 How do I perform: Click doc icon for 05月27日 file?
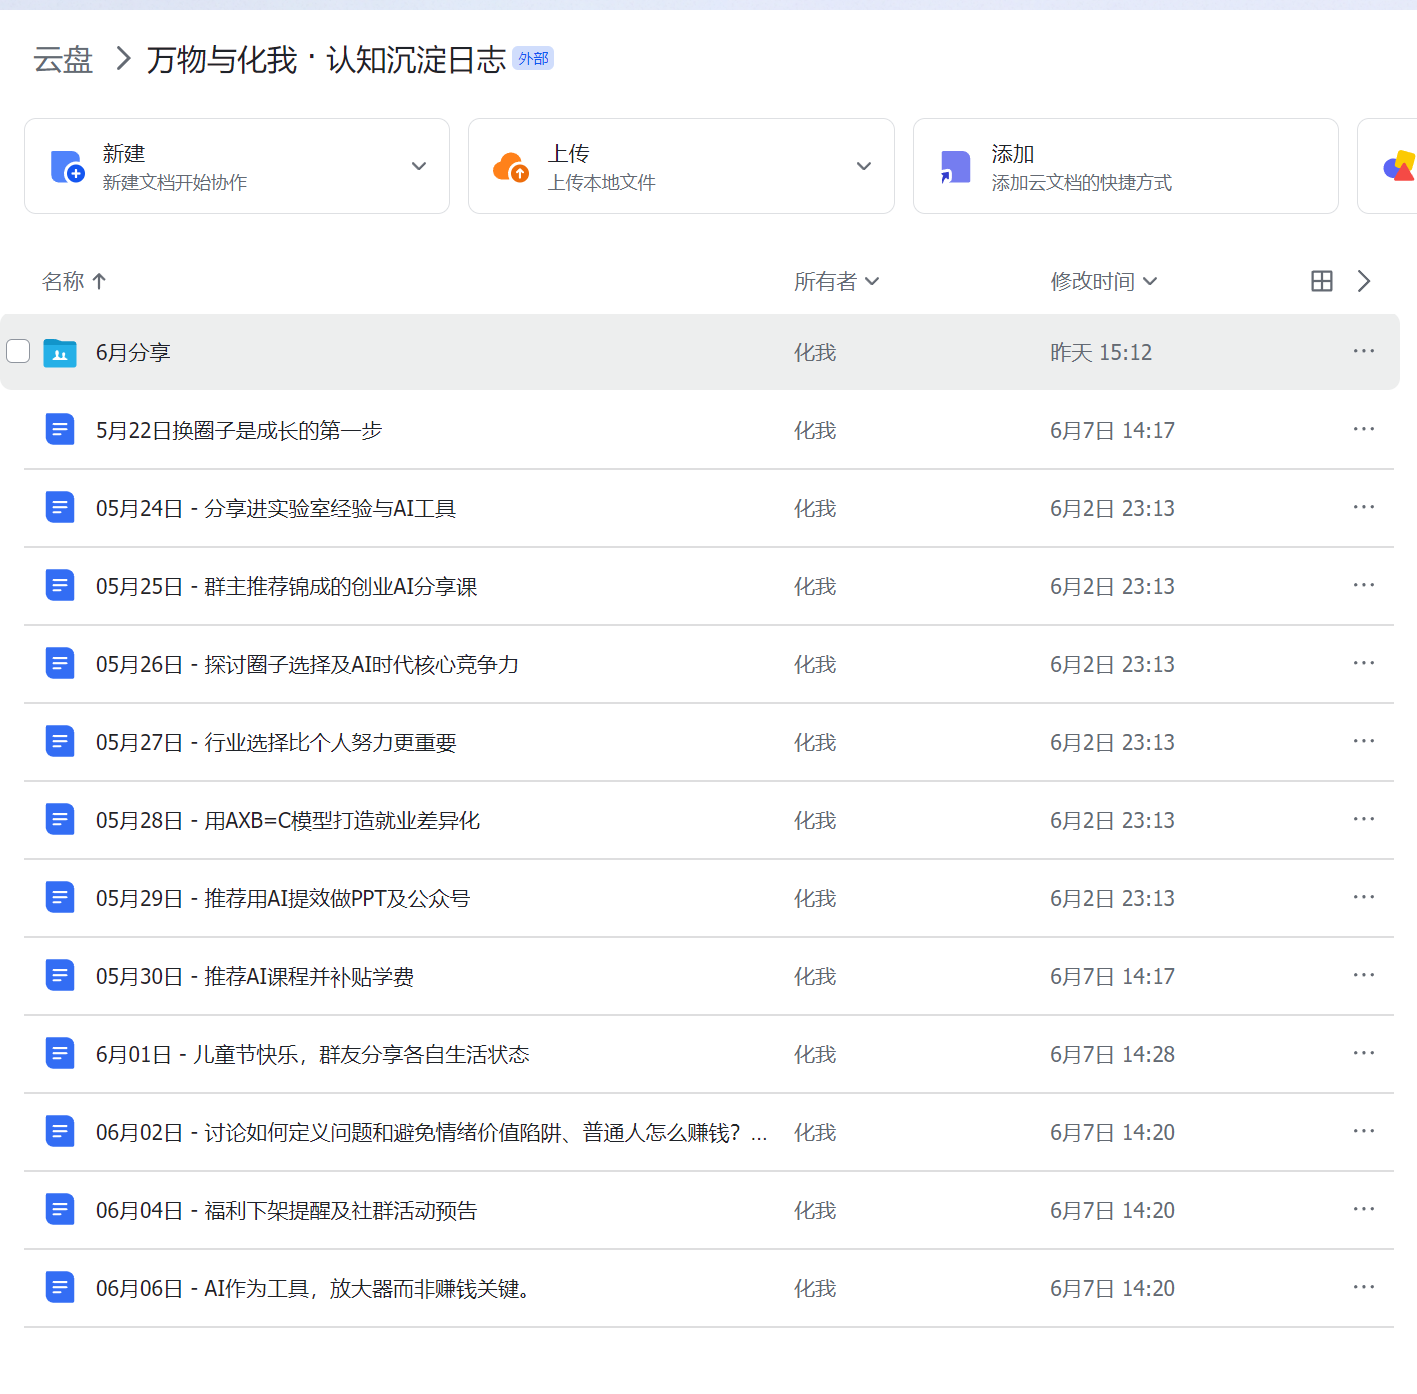point(60,742)
